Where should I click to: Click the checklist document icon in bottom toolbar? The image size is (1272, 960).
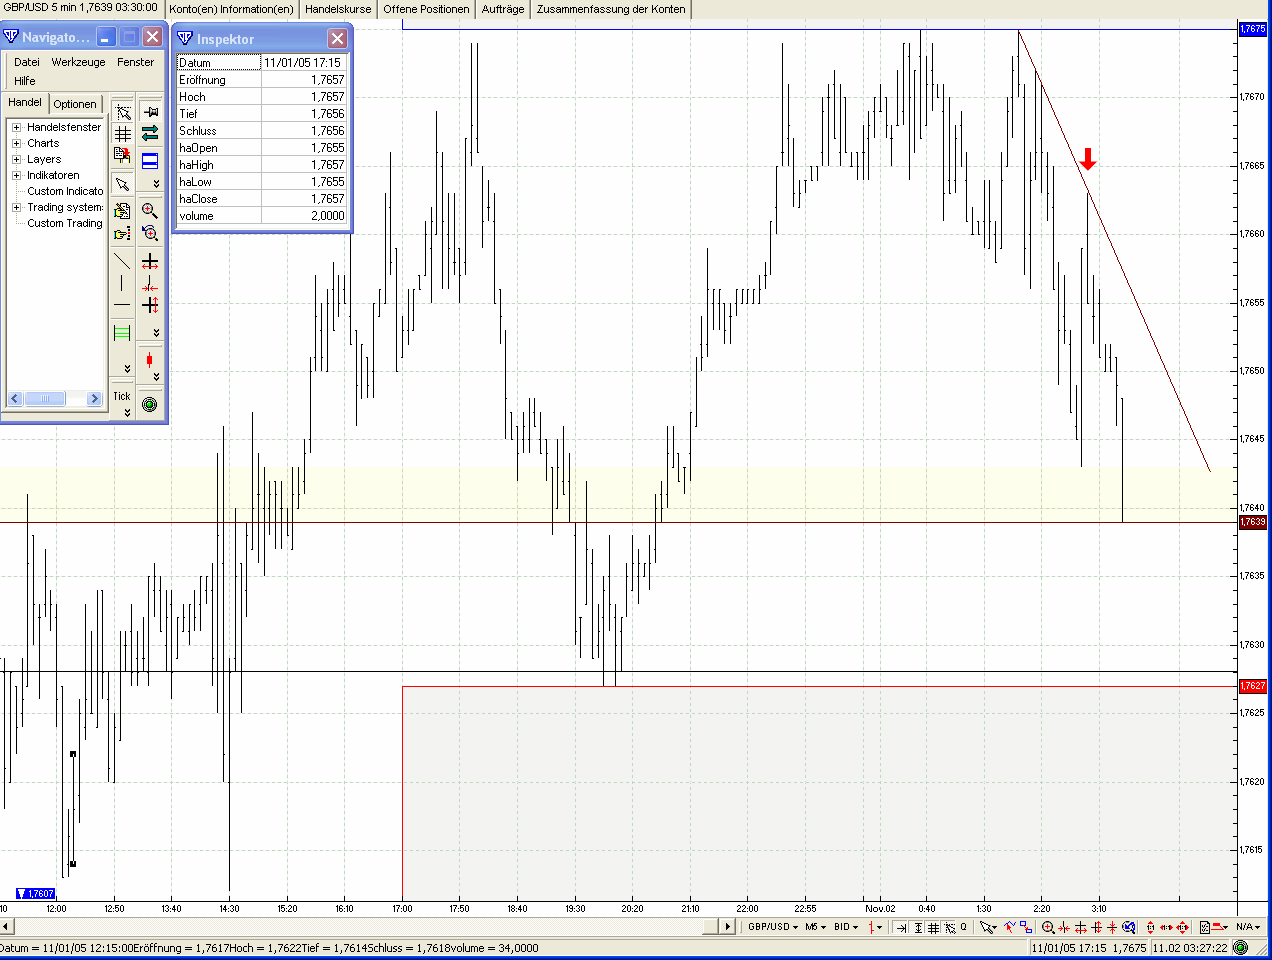coord(1204,927)
